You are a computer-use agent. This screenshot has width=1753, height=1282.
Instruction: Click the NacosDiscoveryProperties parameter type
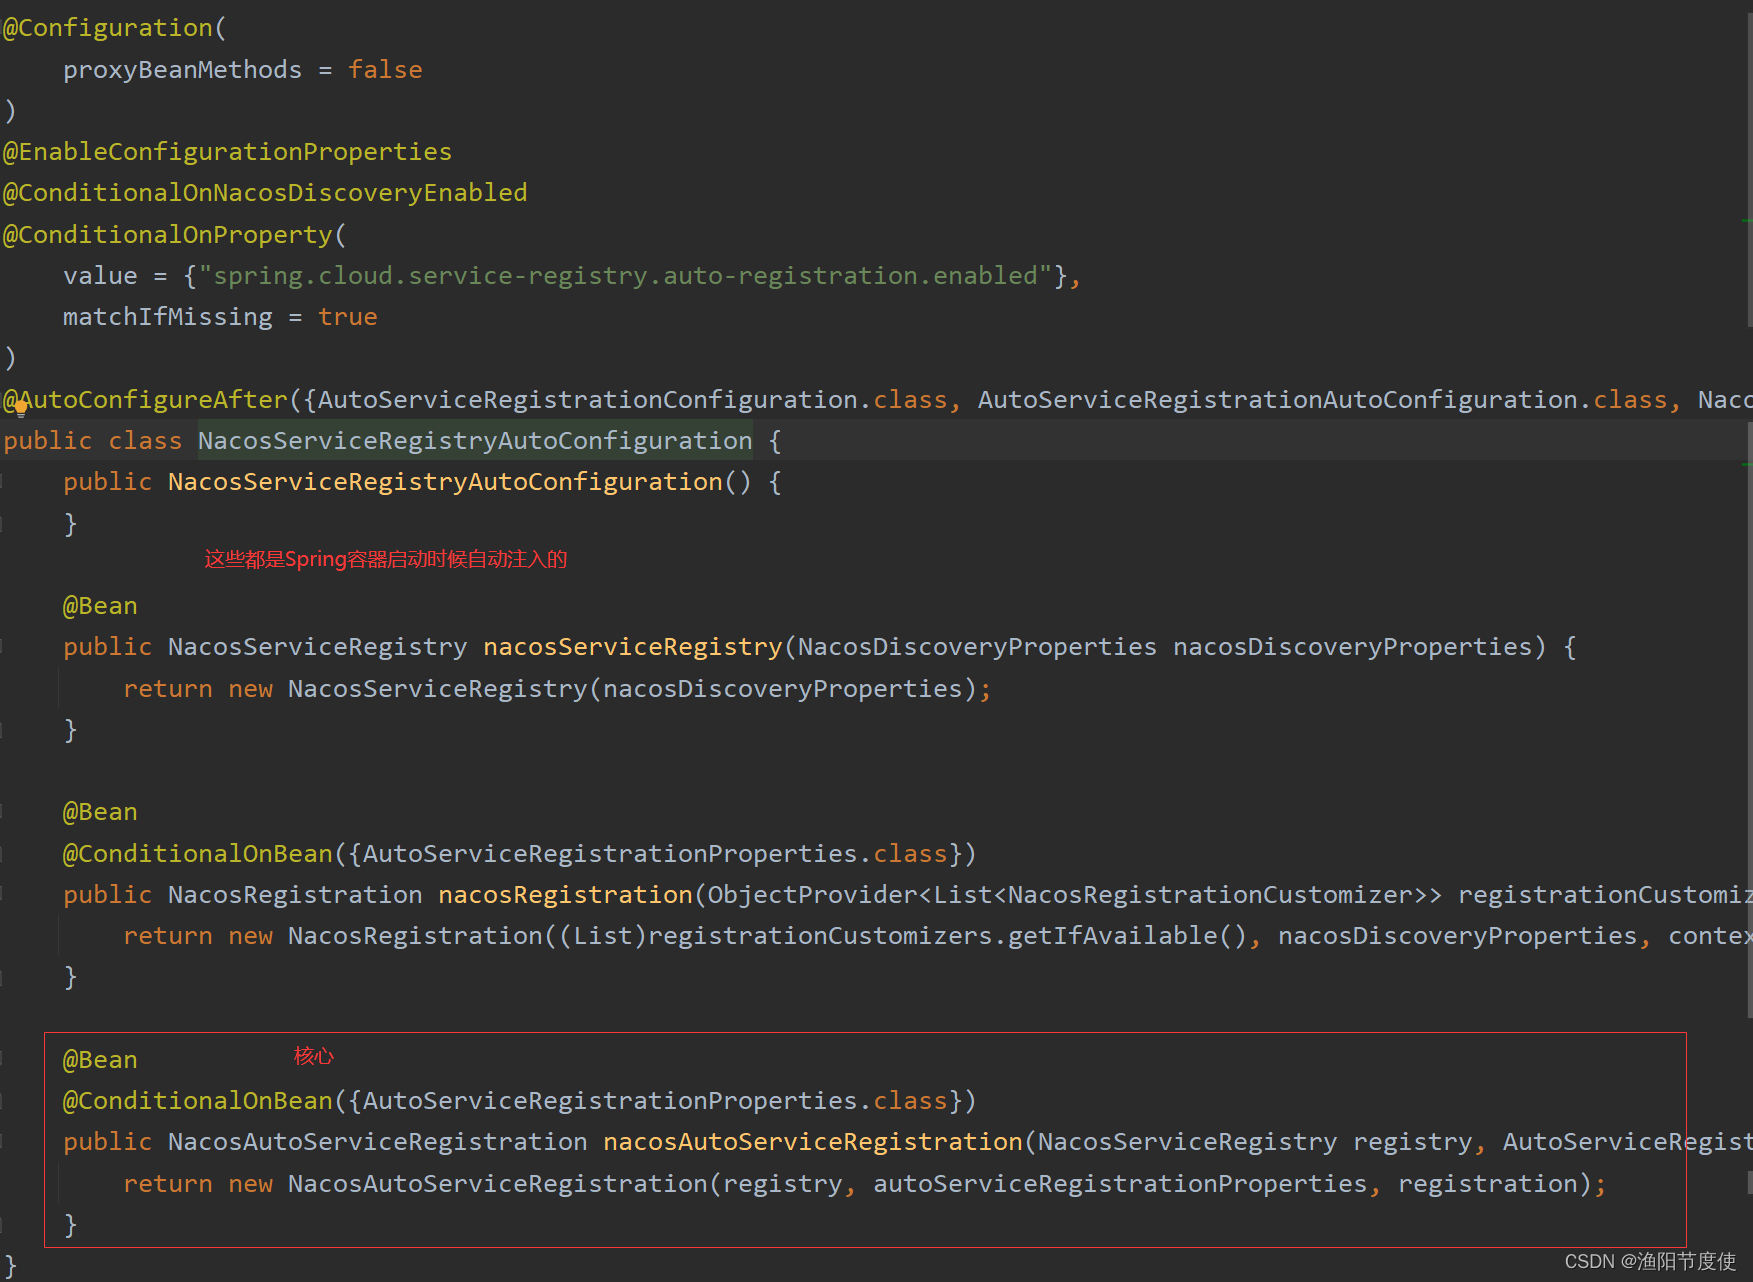pyautogui.click(x=977, y=647)
